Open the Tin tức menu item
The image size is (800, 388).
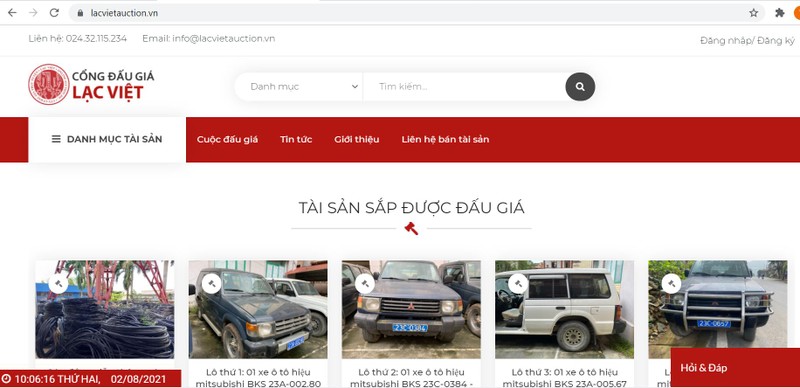point(296,139)
